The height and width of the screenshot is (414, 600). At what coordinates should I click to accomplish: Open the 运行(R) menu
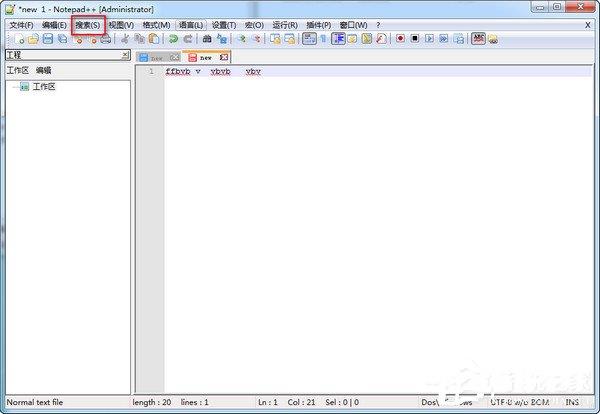pos(285,25)
